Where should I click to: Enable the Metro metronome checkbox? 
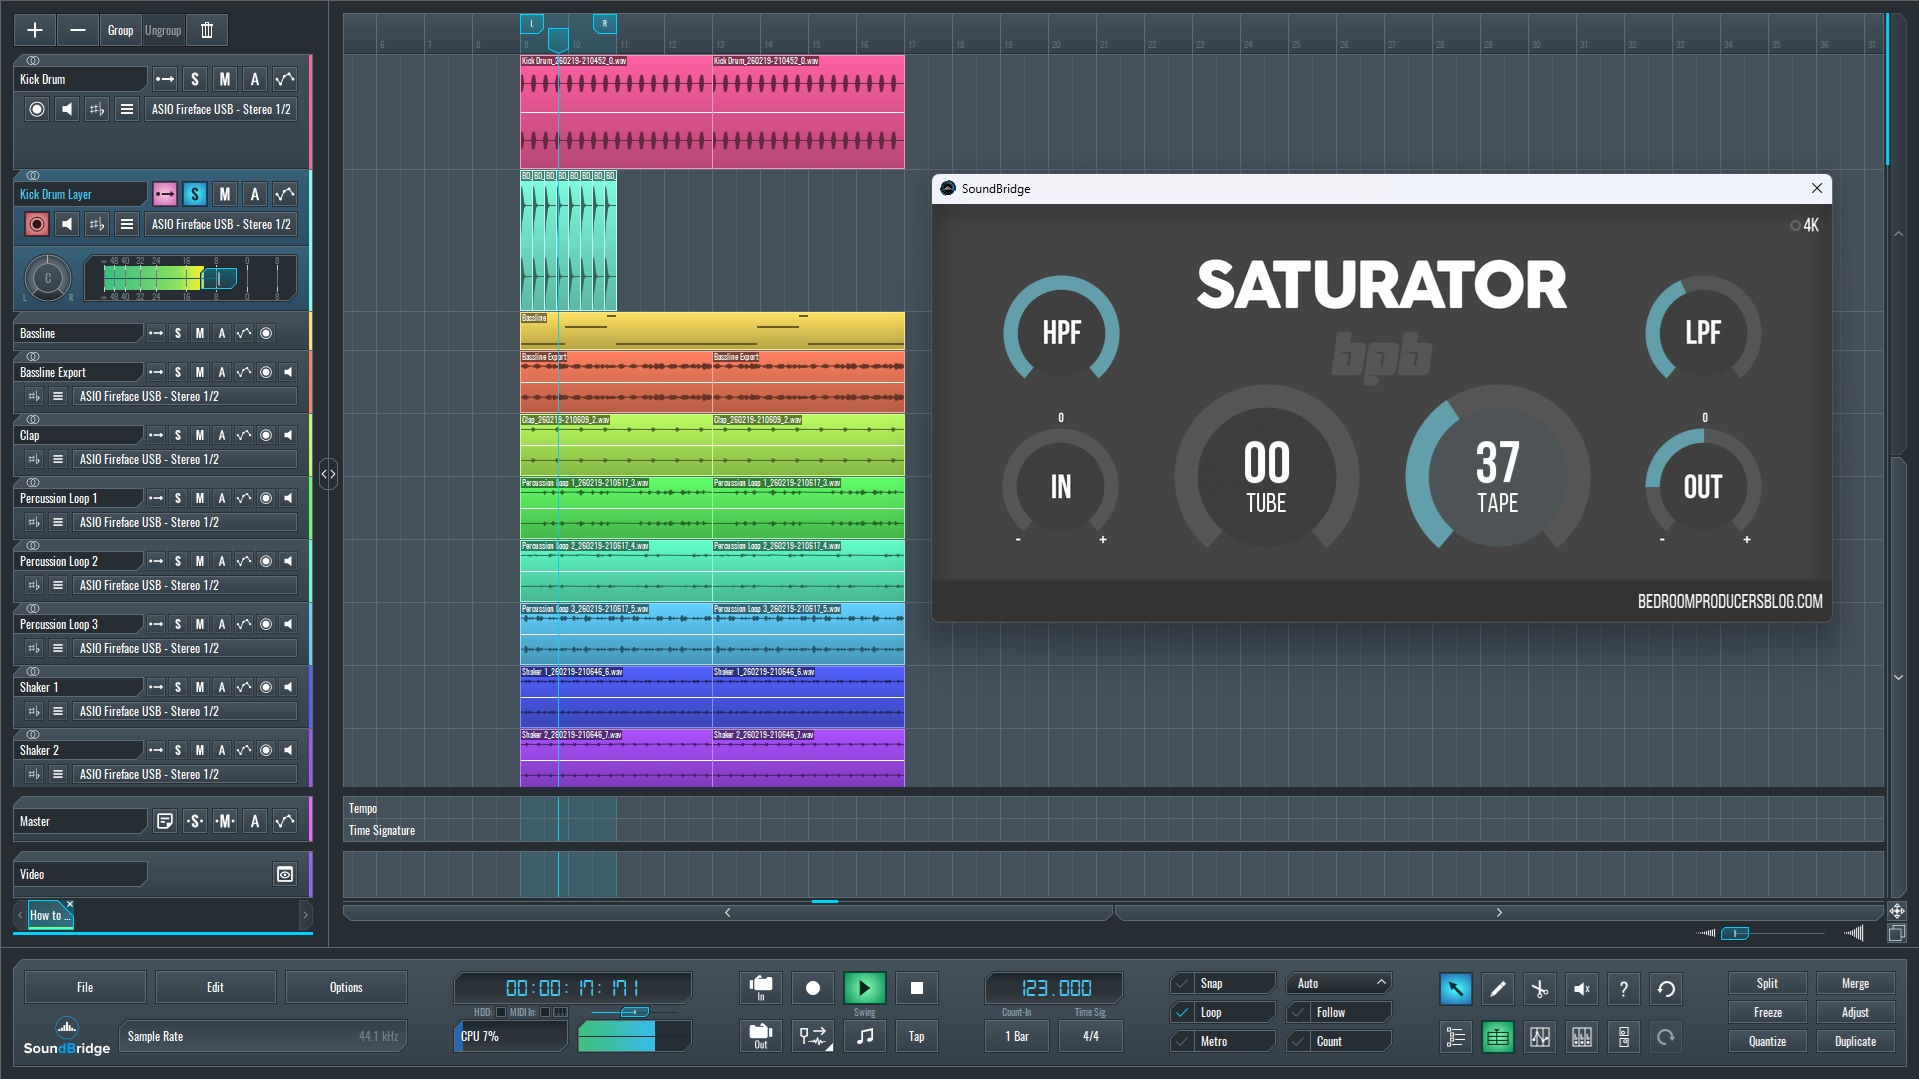(1182, 1042)
